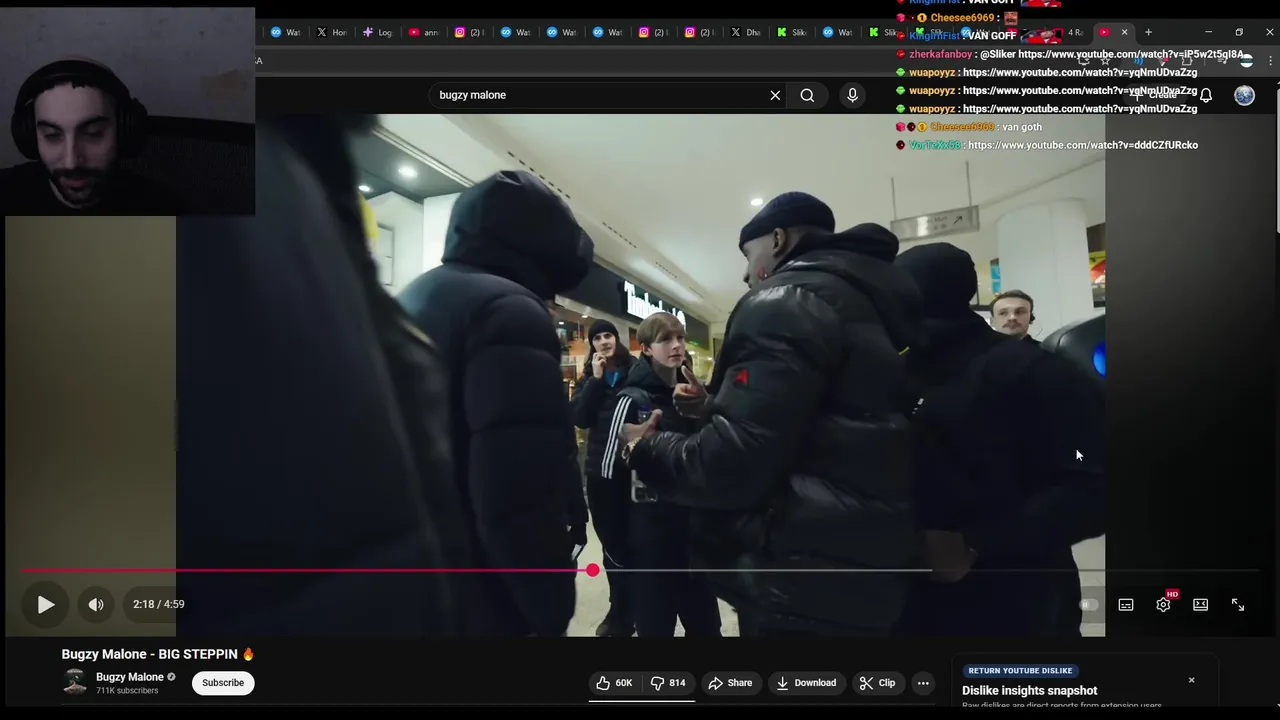Screen dimensions: 1280x720
Task: Open the Bugzy Malone channel avatar
Action: coord(75,683)
